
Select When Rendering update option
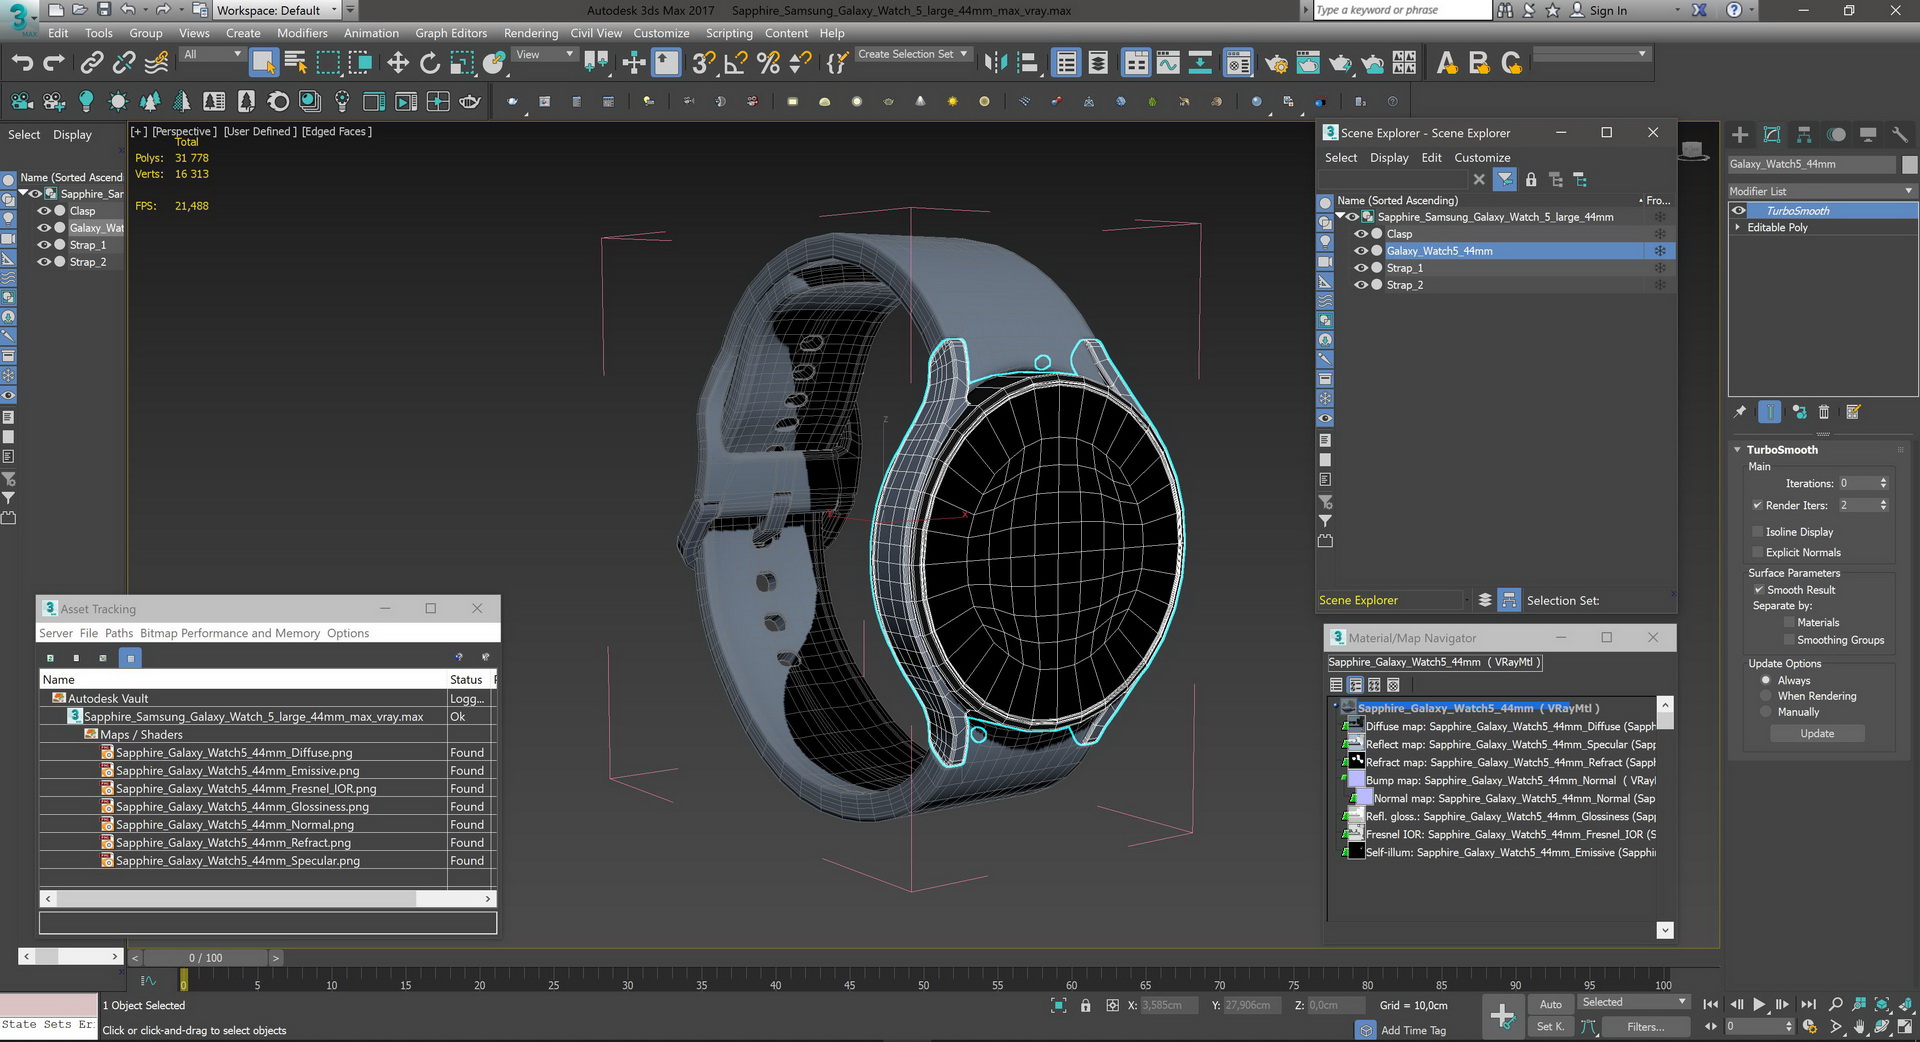(x=1766, y=696)
